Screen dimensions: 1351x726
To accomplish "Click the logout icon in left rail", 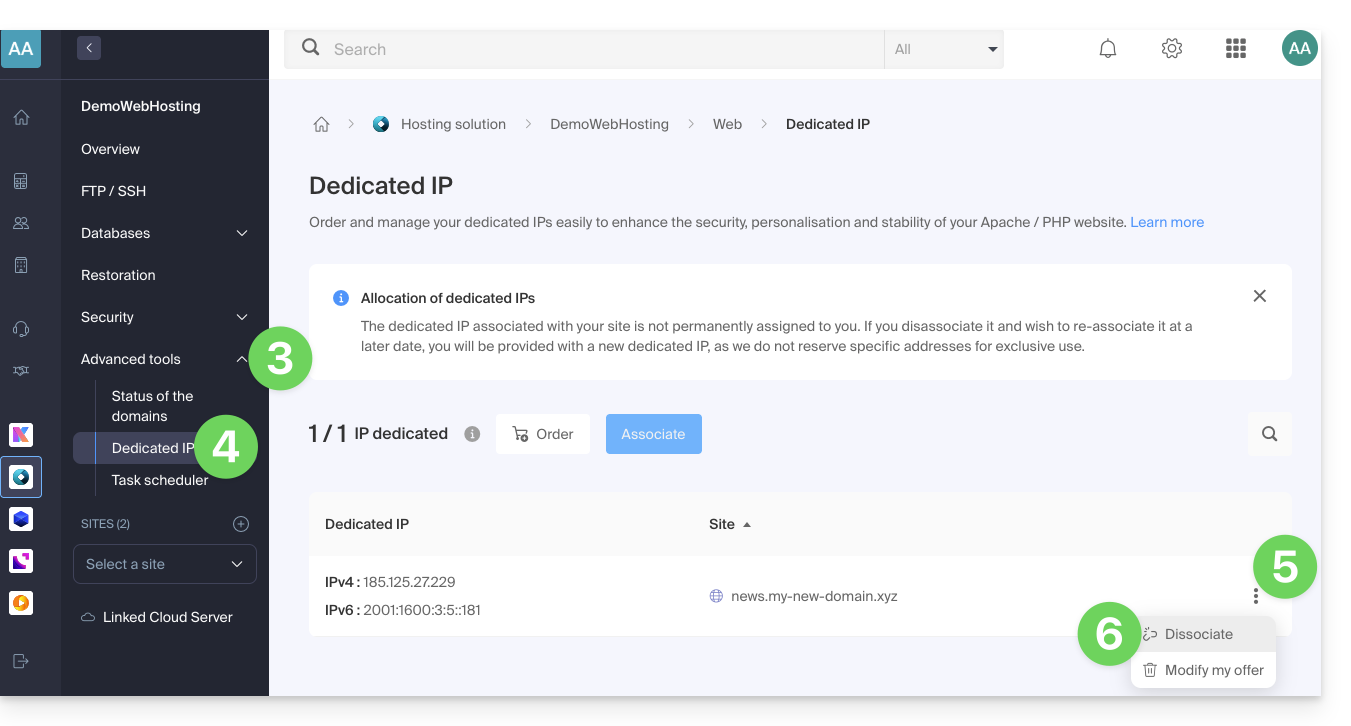I will (21, 661).
